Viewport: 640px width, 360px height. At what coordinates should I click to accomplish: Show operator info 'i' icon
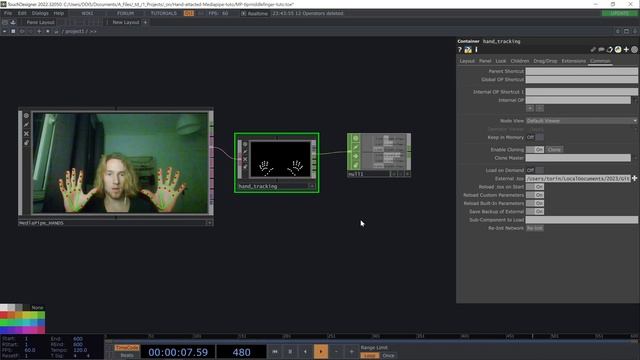476,49
